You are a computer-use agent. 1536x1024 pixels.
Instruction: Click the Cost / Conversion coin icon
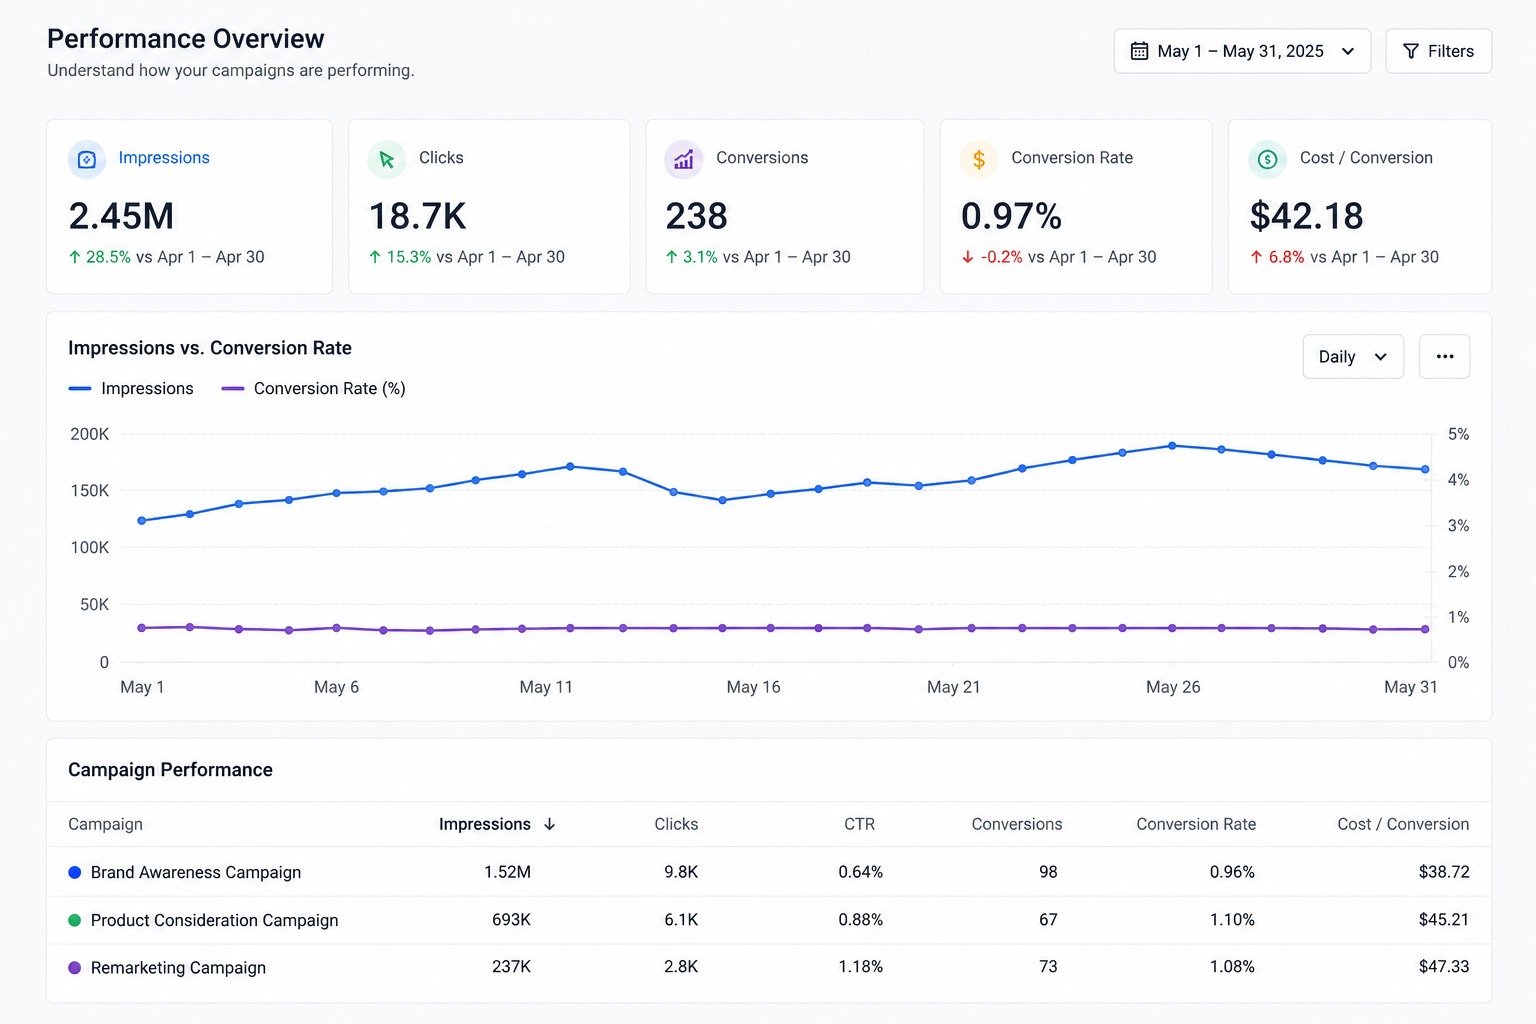coord(1267,160)
